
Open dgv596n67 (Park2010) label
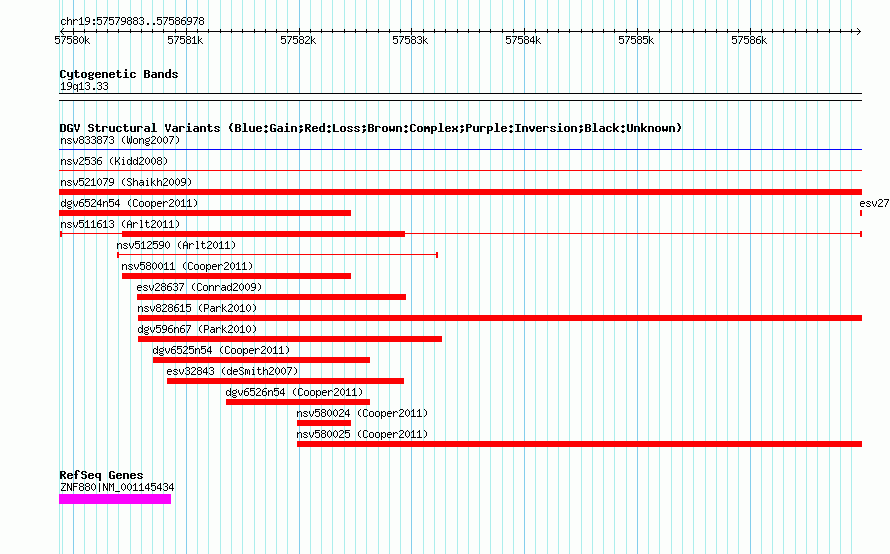click(197, 329)
